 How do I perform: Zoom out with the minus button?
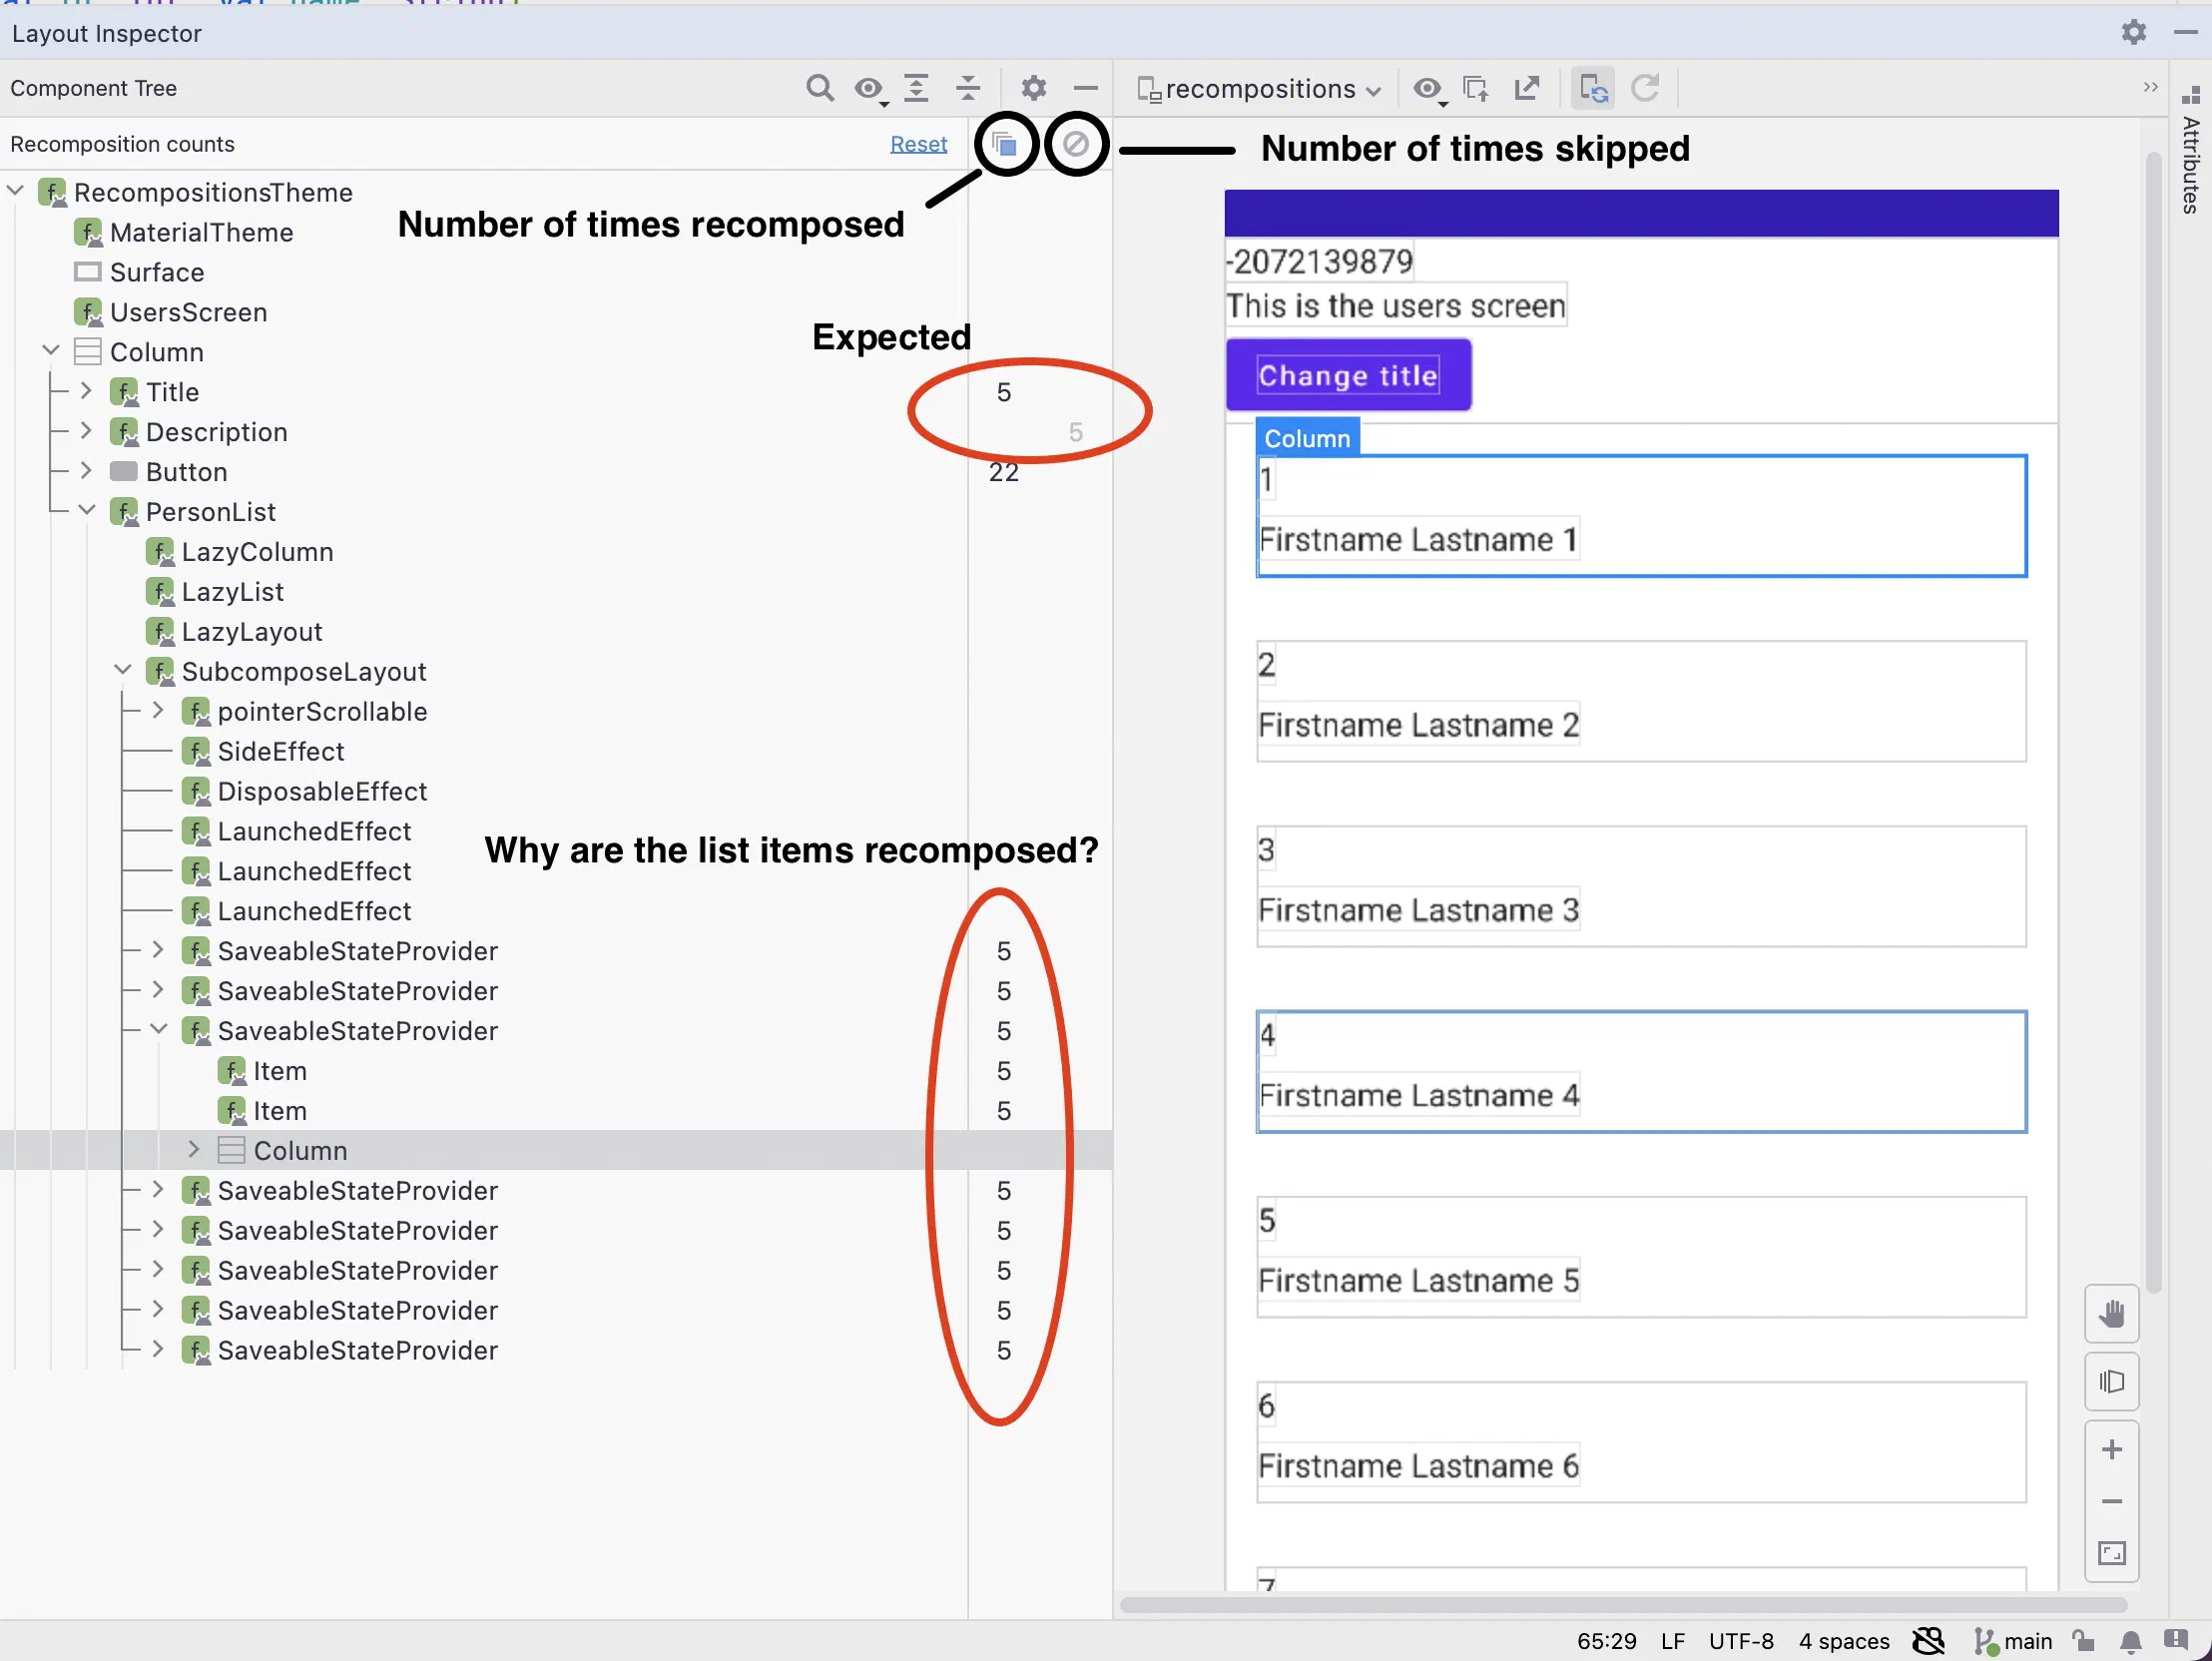point(2112,1502)
